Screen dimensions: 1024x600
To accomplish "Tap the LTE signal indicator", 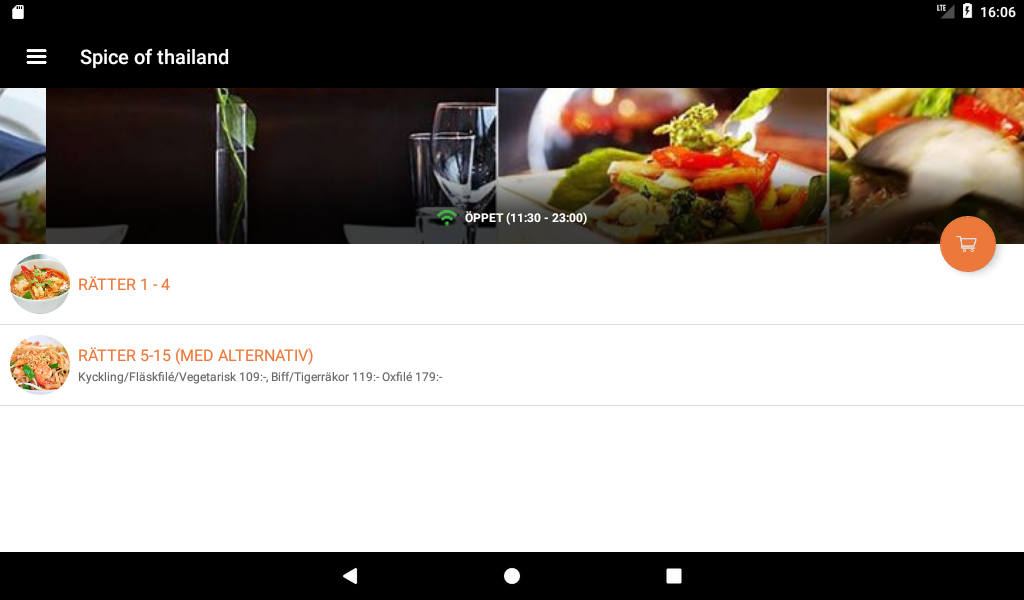I will pos(945,10).
